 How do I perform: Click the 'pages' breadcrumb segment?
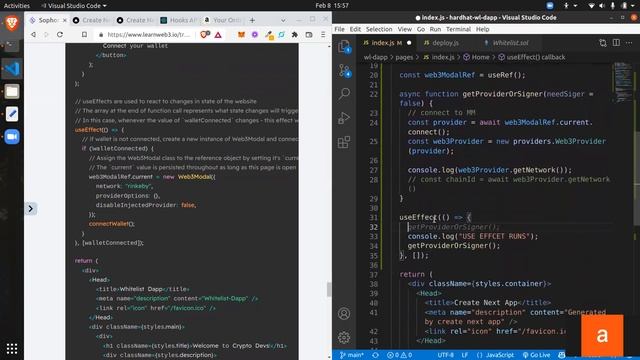click(404, 57)
